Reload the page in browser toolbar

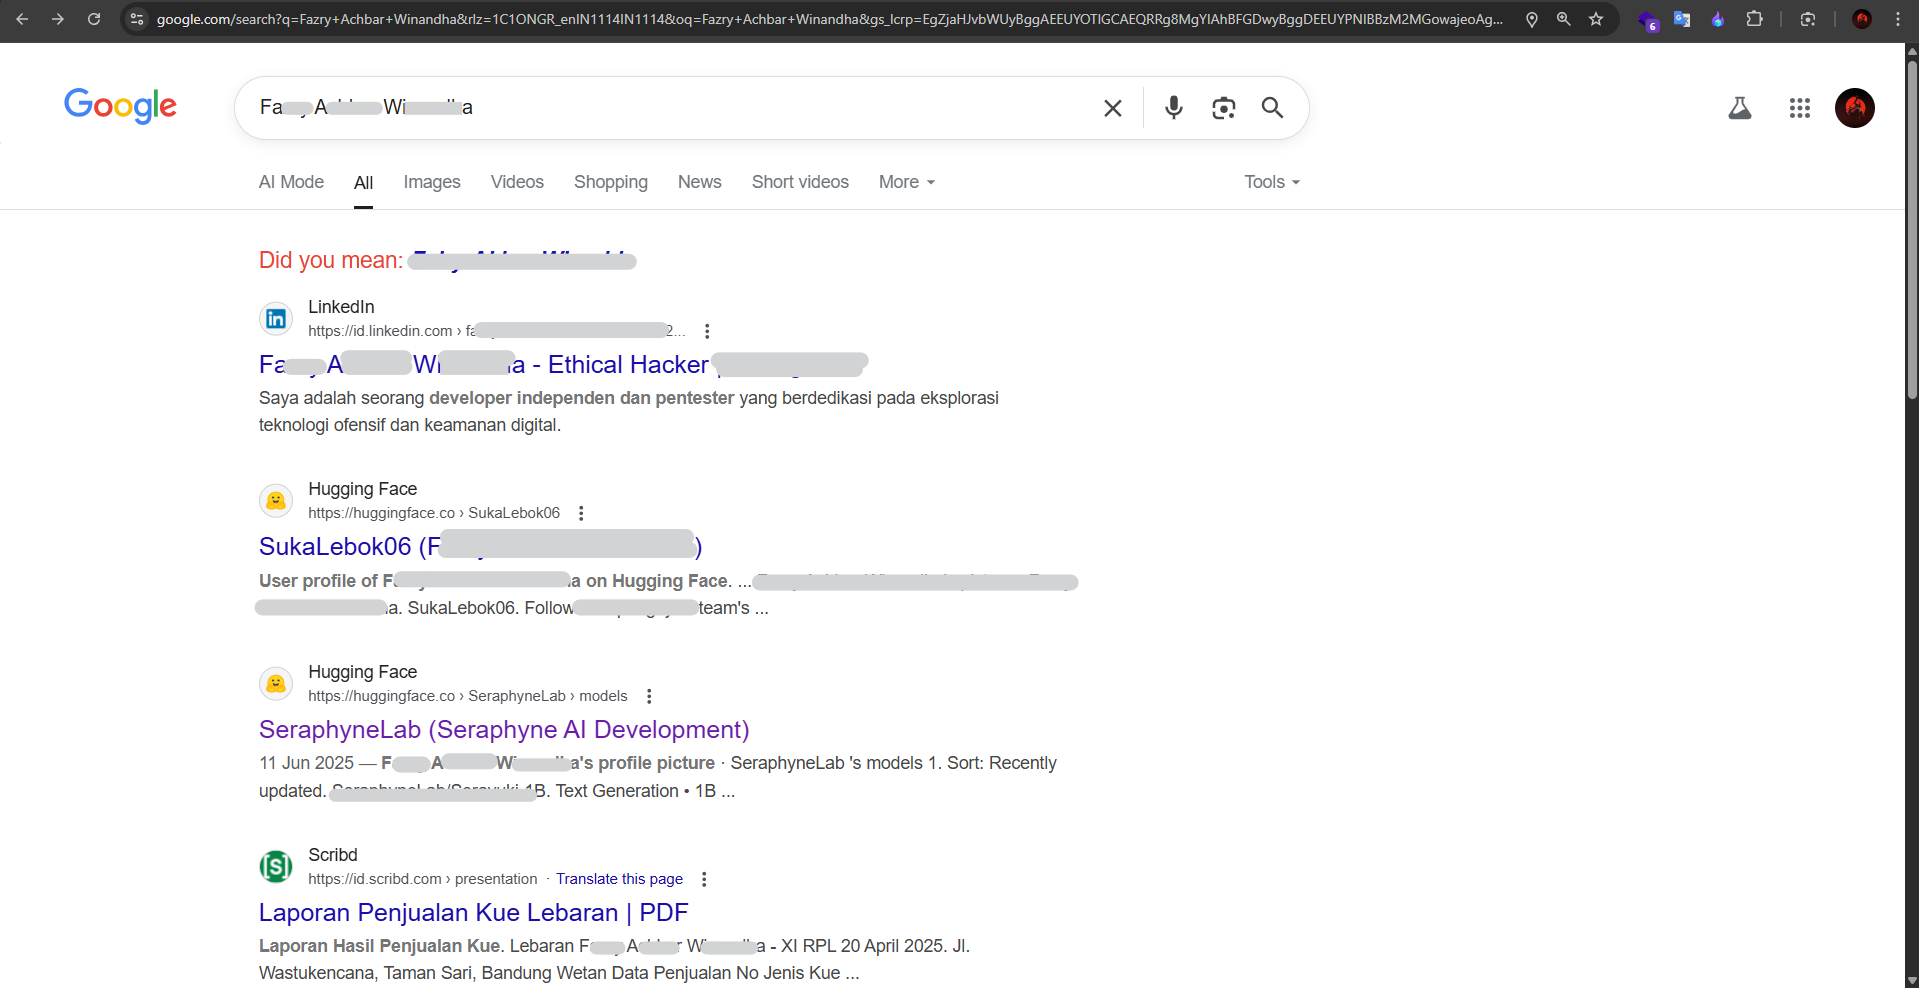94,19
